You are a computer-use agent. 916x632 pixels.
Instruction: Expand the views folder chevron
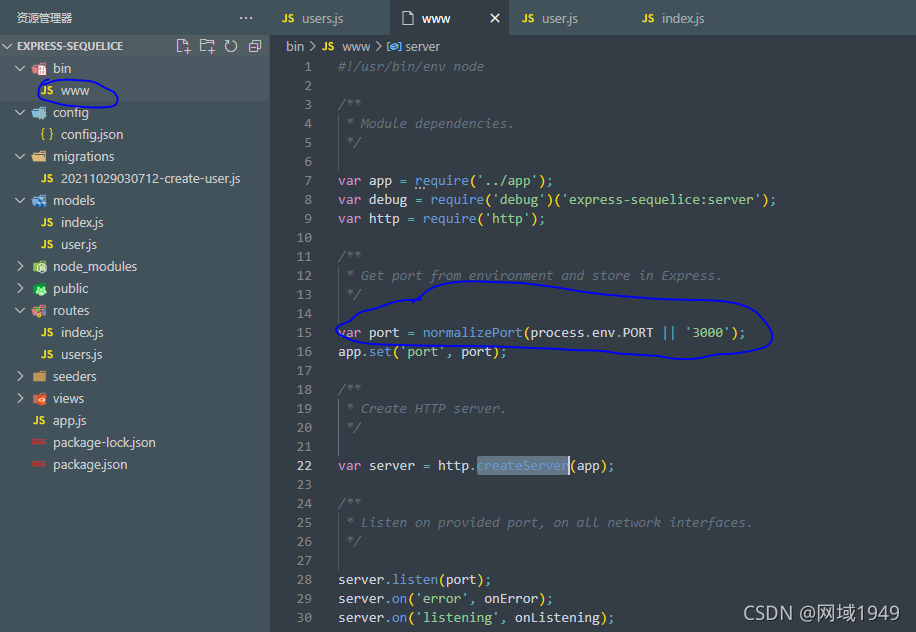pos(20,398)
